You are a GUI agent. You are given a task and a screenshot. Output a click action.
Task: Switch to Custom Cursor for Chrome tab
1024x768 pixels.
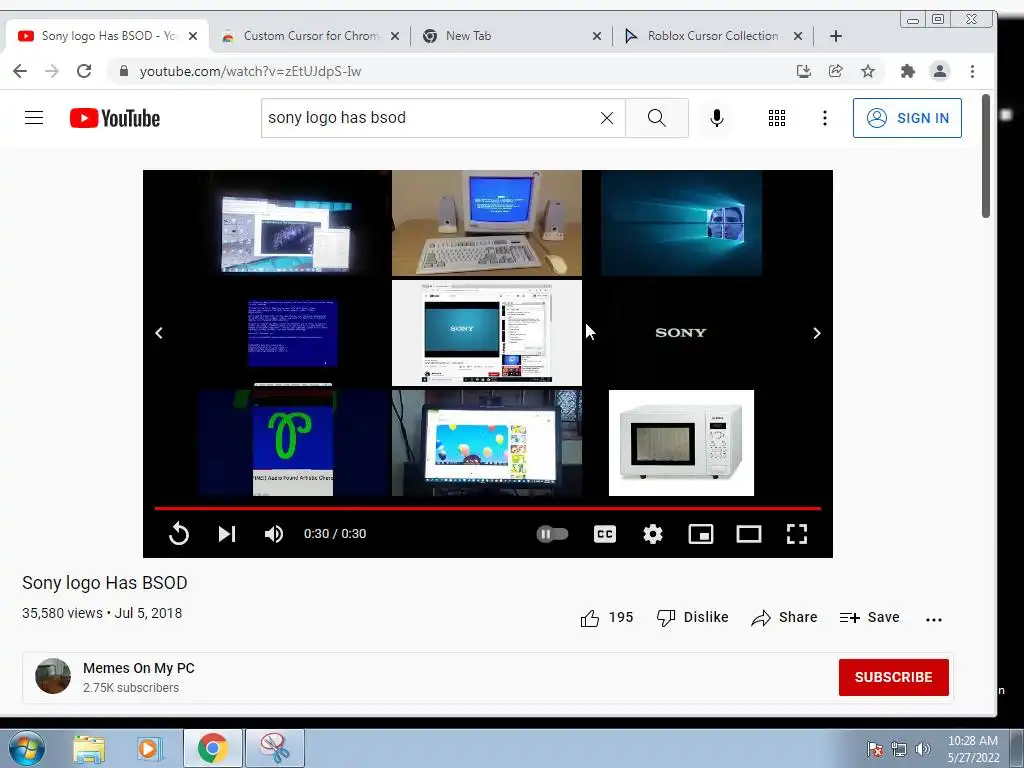[x=311, y=36]
